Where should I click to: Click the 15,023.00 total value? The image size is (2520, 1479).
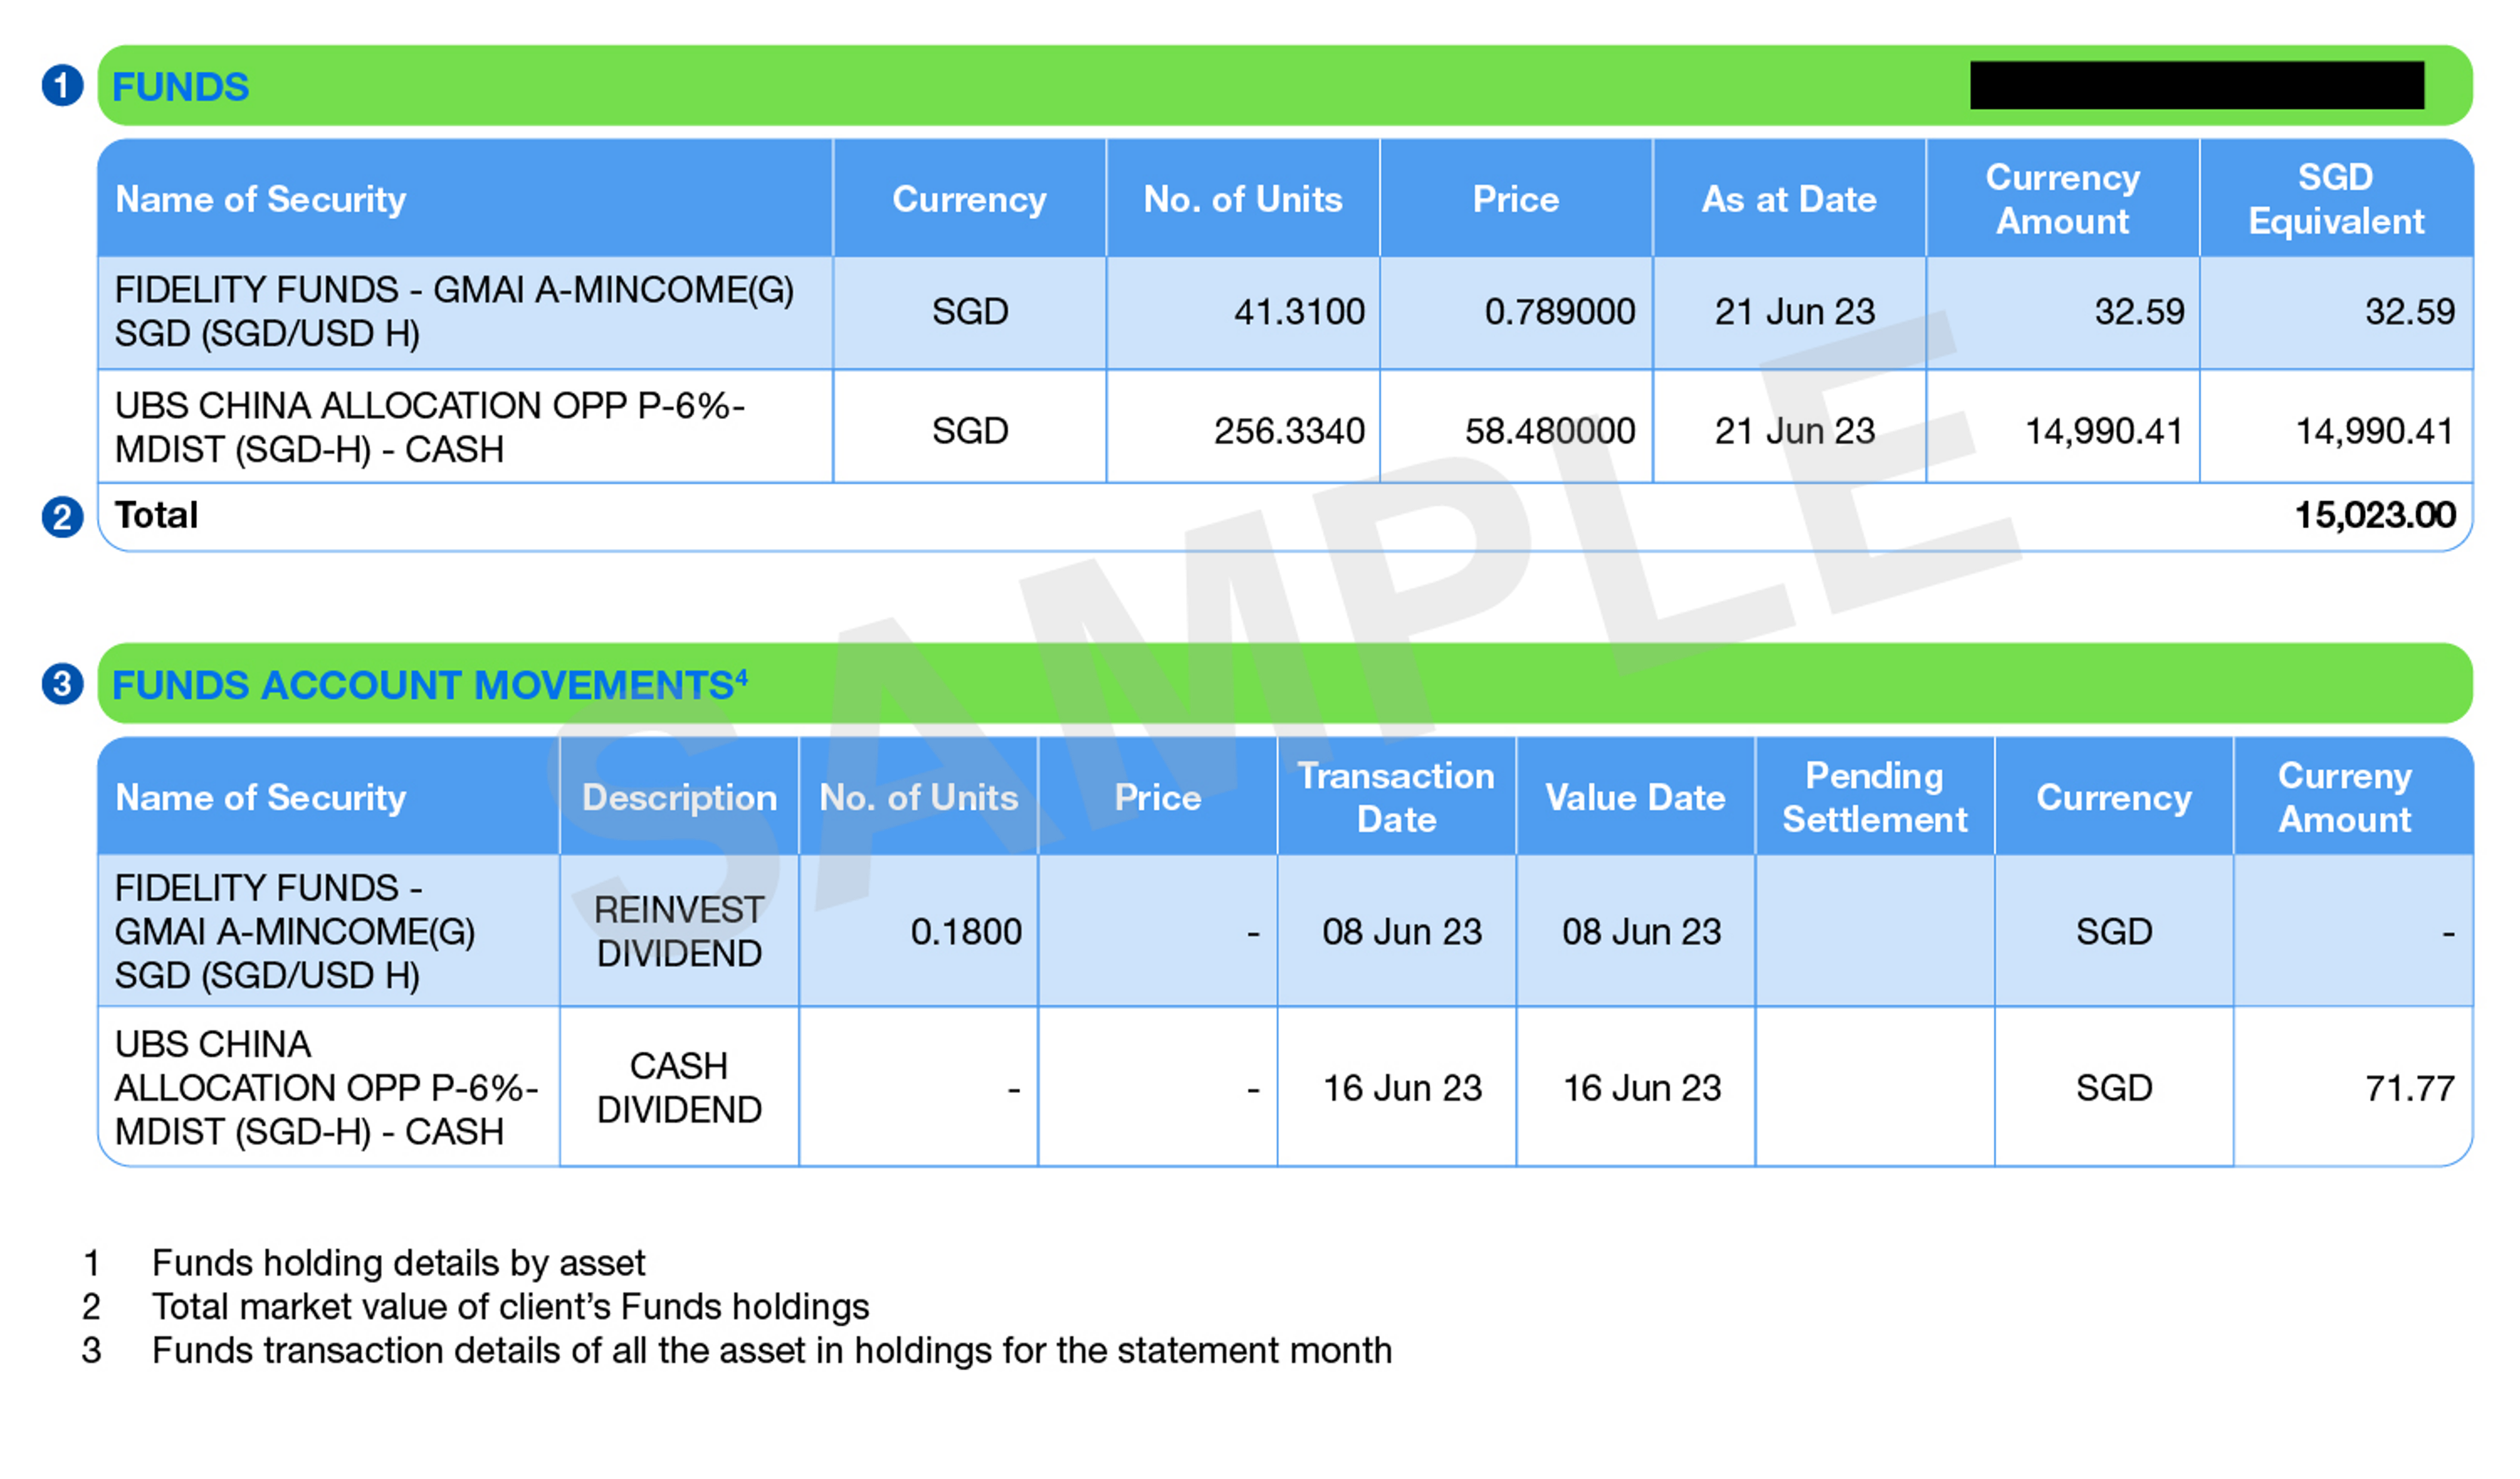click(x=2375, y=515)
